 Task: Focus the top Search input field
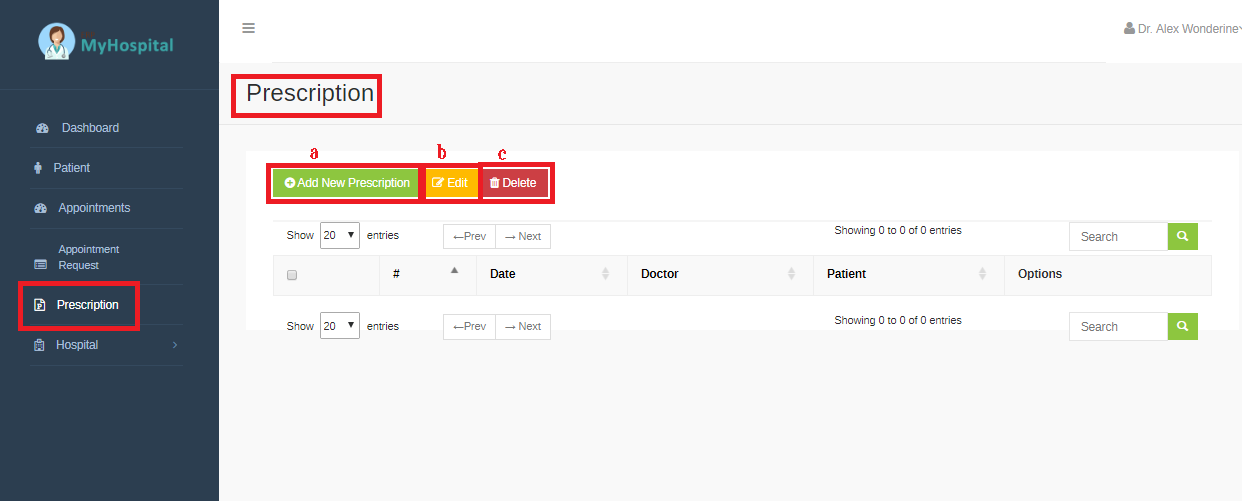click(1119, 237)
